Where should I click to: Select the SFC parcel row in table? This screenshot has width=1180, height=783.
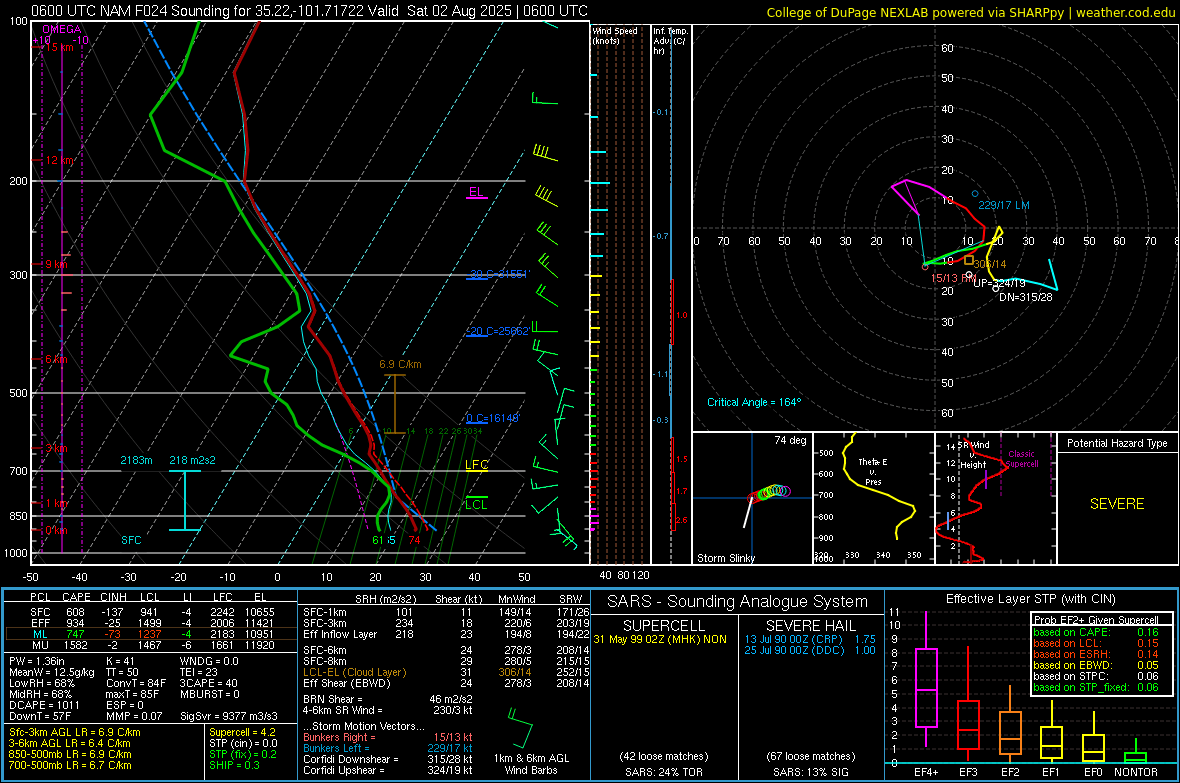point(151,612)
